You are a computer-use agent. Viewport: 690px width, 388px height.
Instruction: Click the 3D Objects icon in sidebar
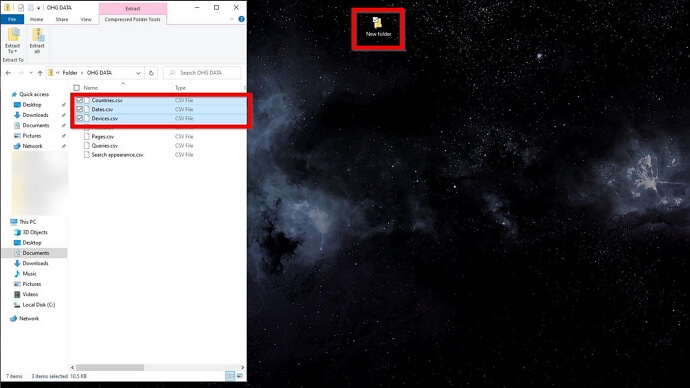coord(17,232)
